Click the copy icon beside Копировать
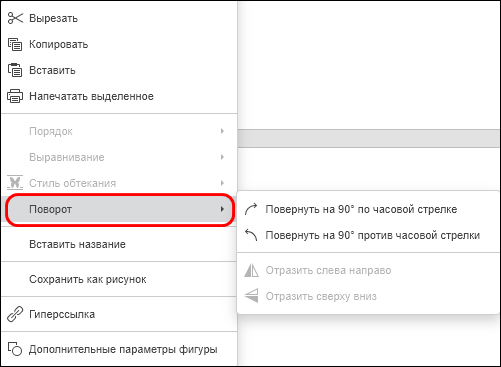501x367 pixels. [15, 44]
